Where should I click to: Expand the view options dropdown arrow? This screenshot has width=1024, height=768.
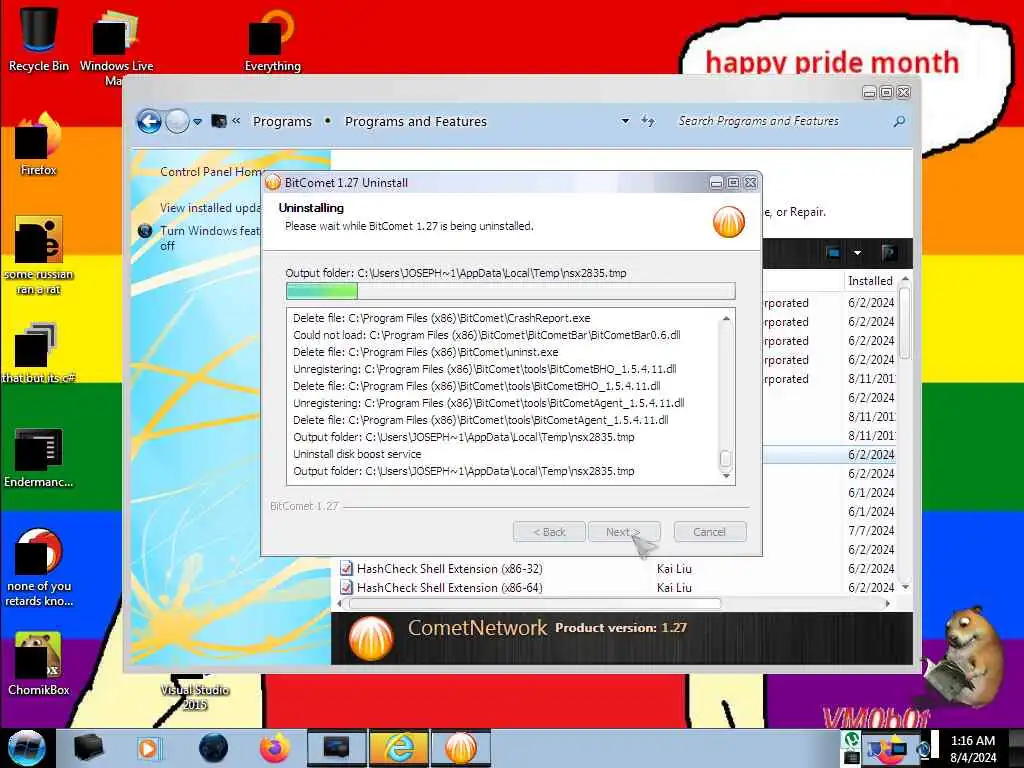pos(857,253)
